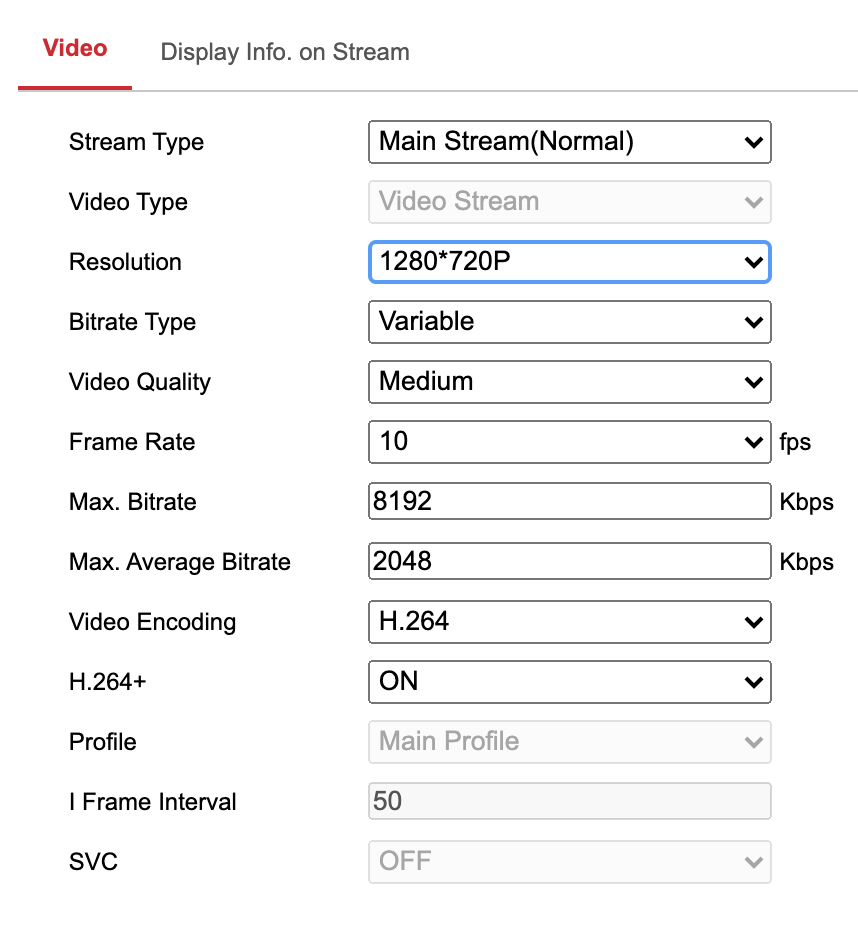Click the I Frame Interval label text
This screenshot has height=930, width=858.
click(x=153, y=802)
